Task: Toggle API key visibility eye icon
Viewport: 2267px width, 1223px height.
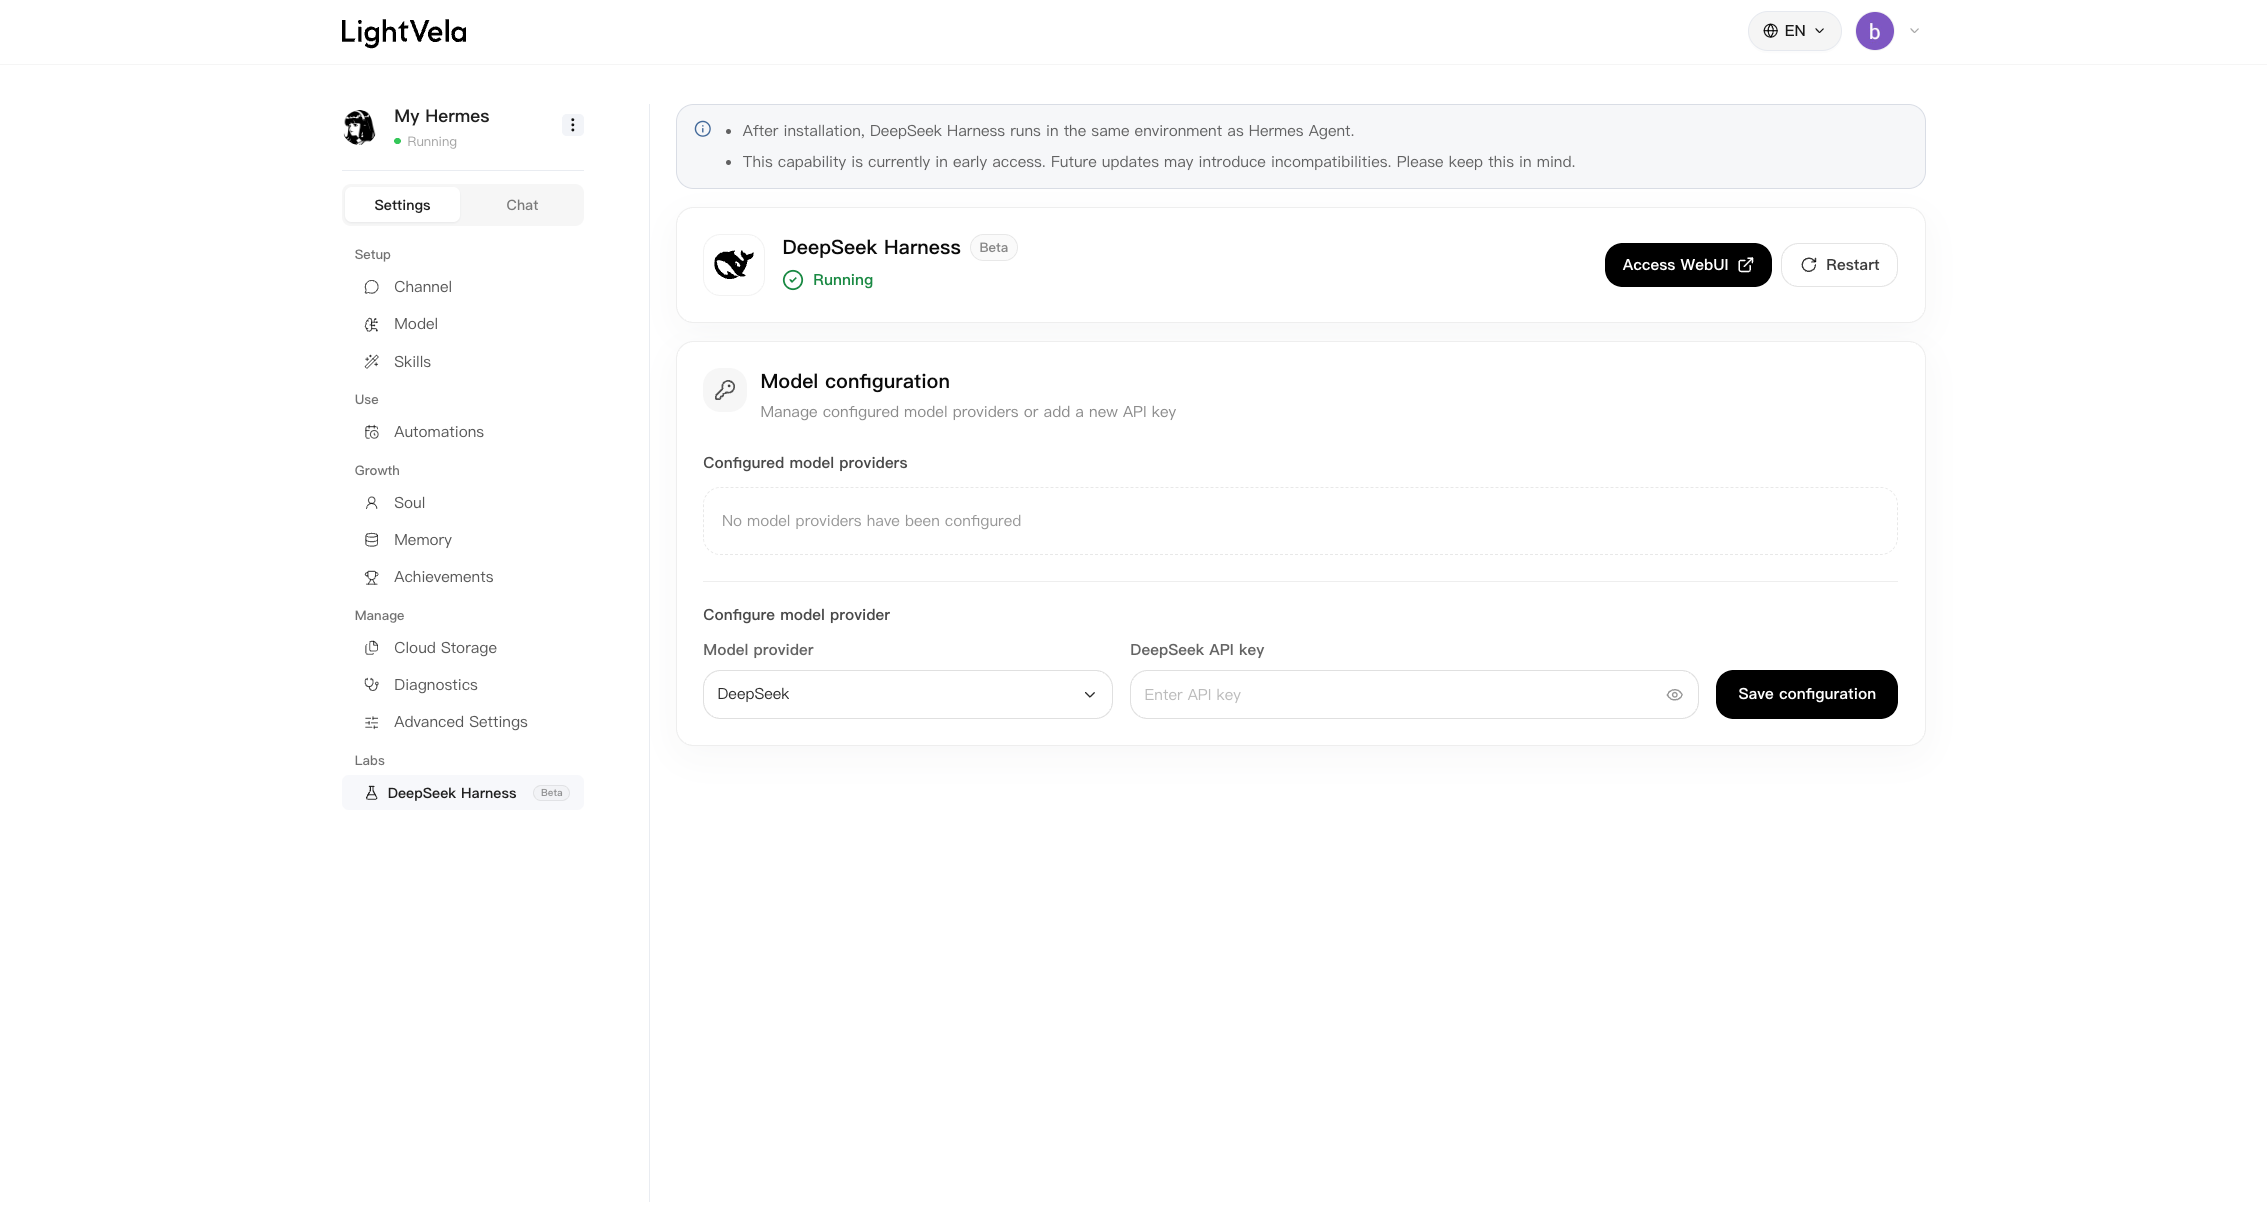Action: coord(1674,695)
